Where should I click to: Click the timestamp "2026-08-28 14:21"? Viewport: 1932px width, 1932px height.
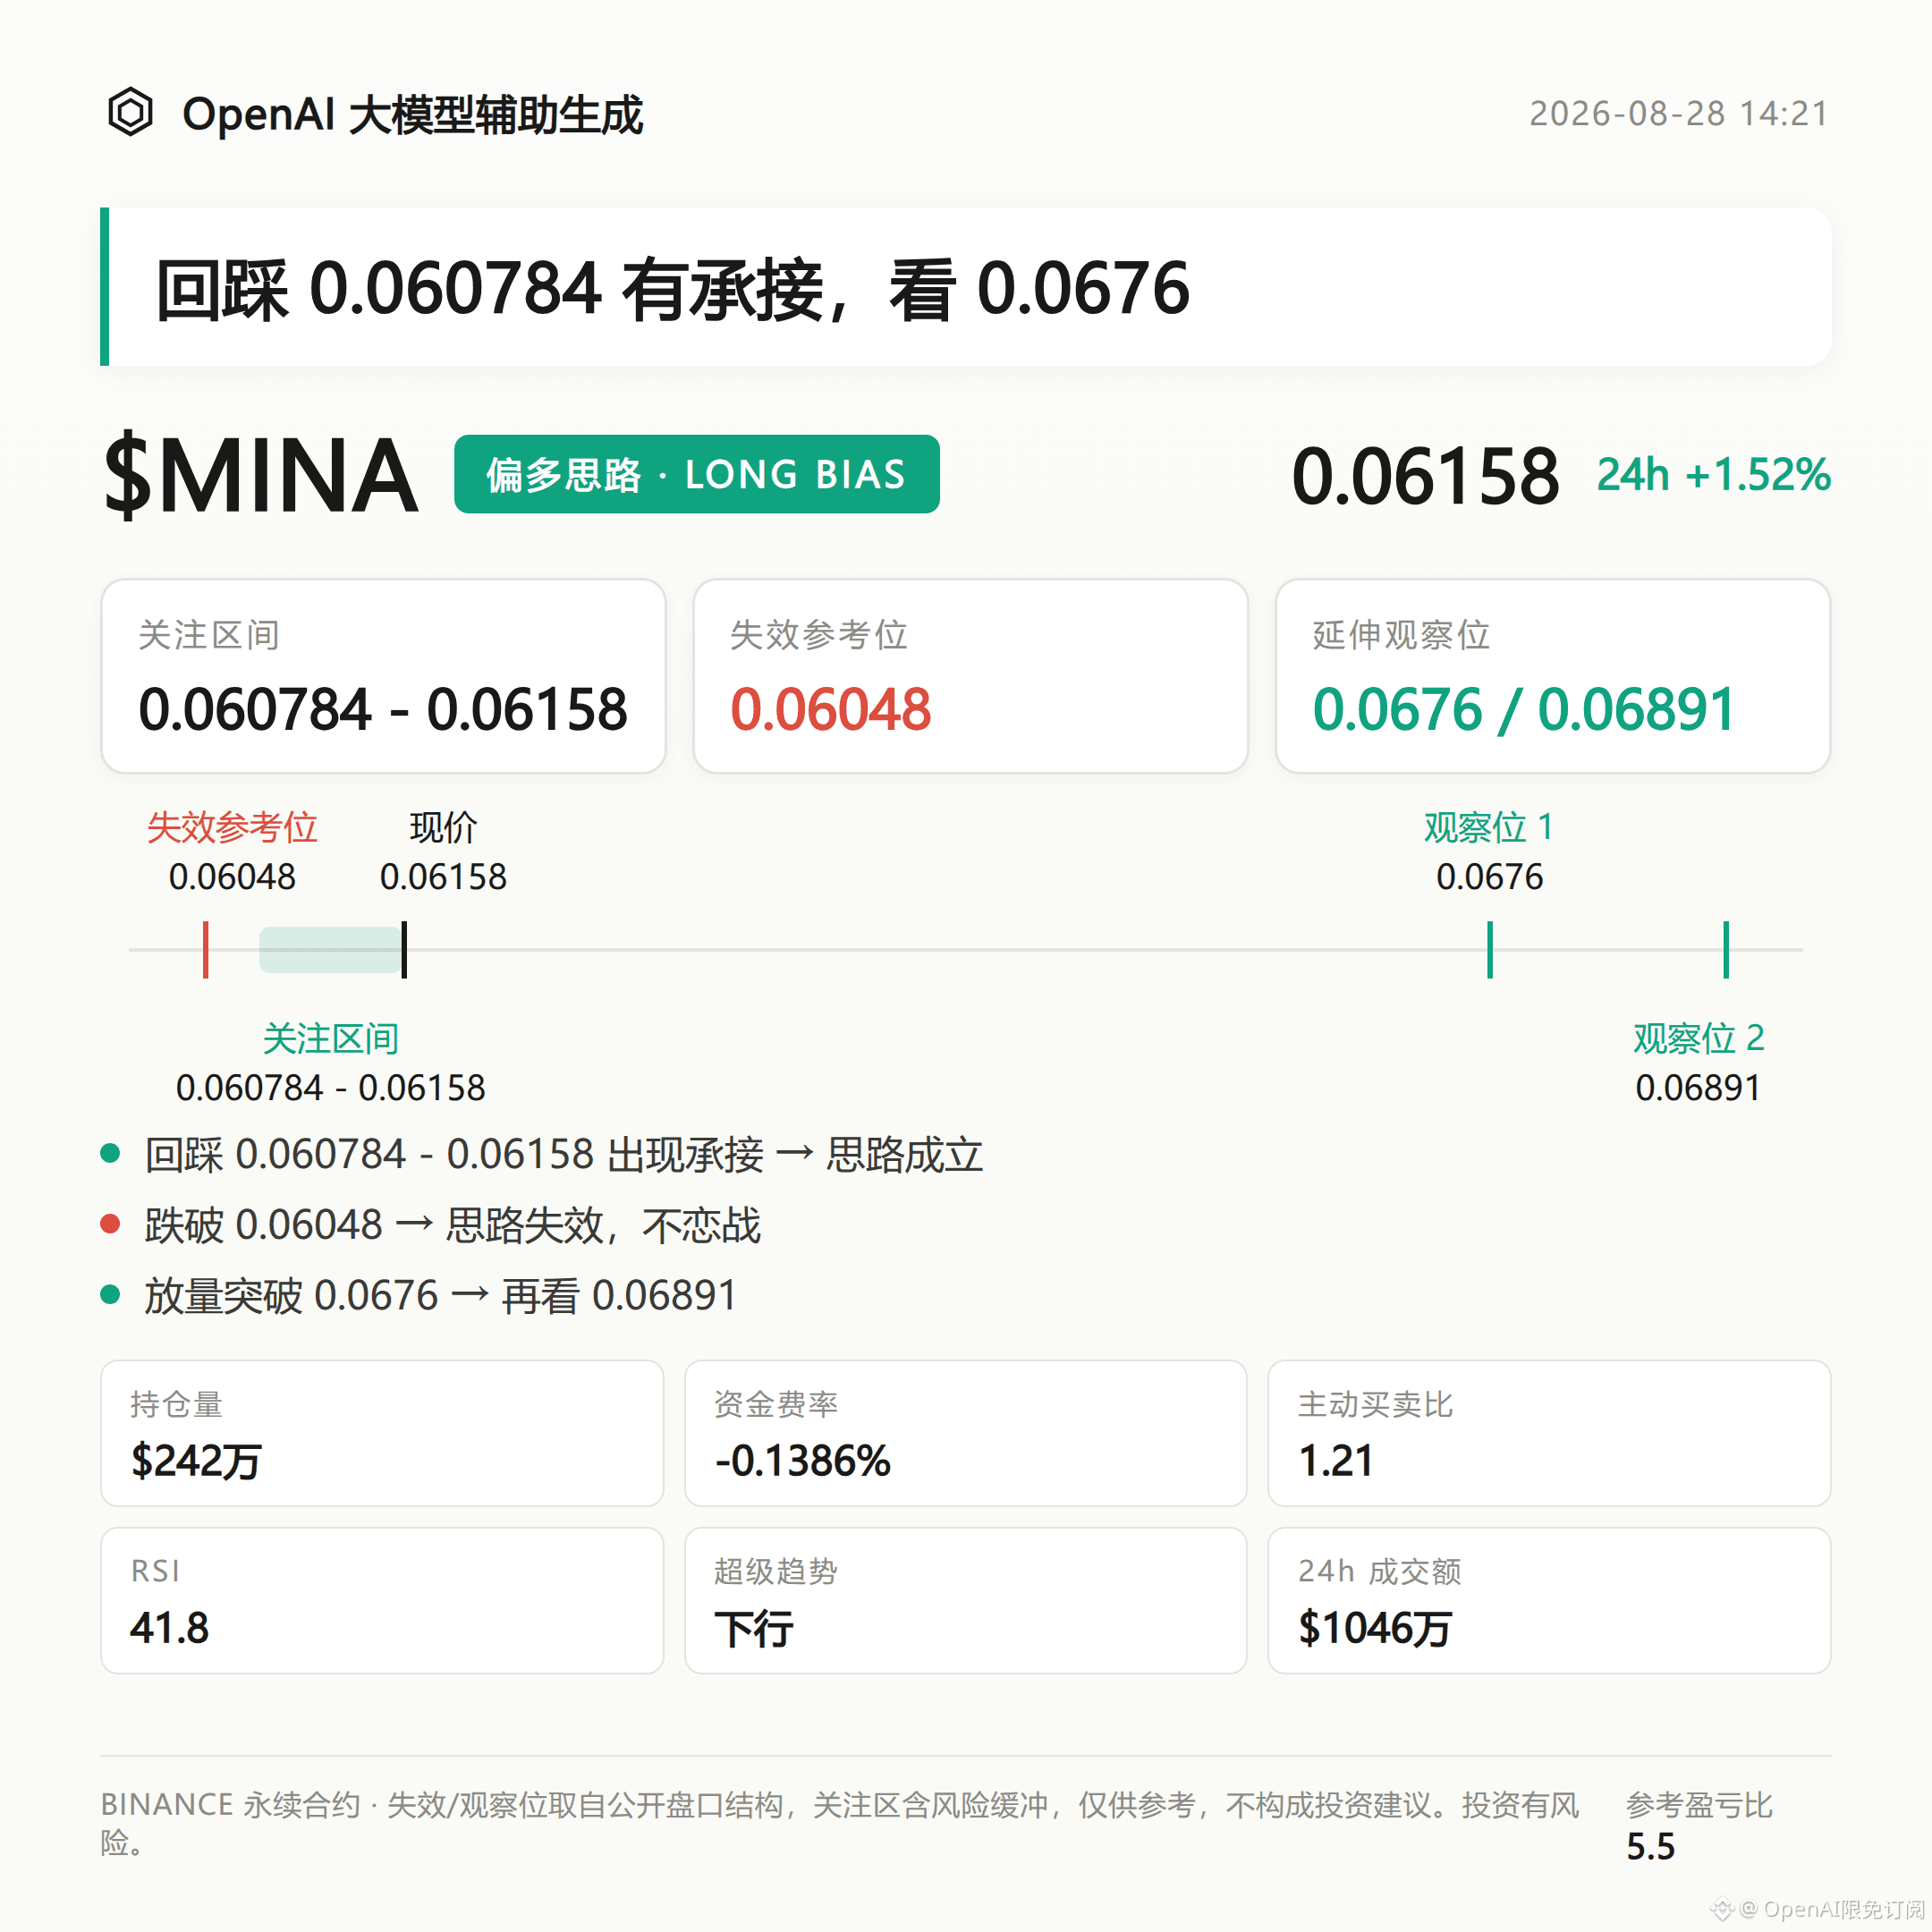[1679, 114]
